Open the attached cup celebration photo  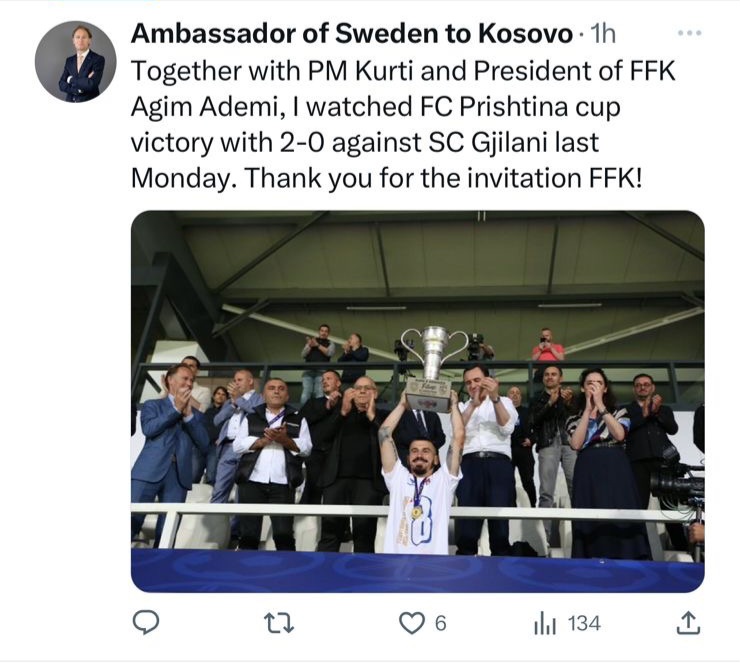point(417,400)
